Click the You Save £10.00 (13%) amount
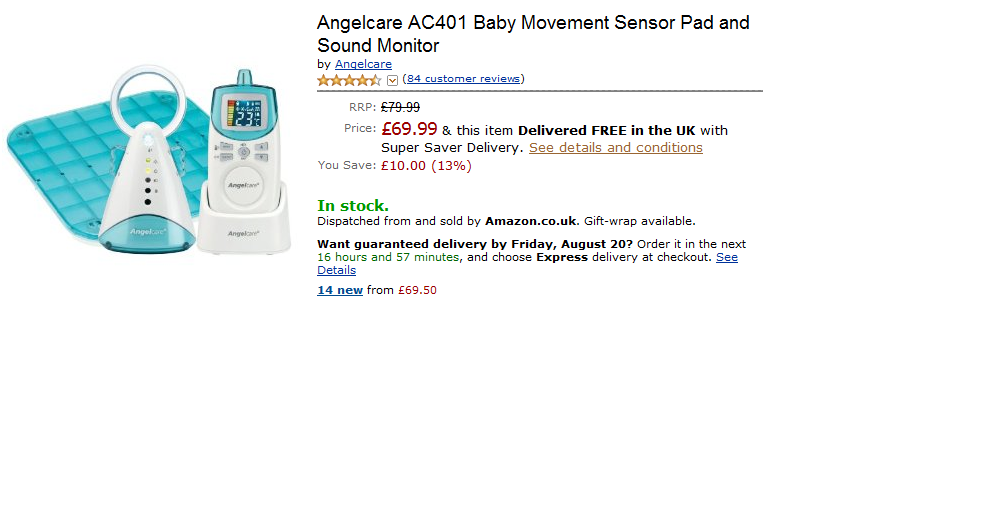This screenshot has width=1005, height=513. pos(426,166)
